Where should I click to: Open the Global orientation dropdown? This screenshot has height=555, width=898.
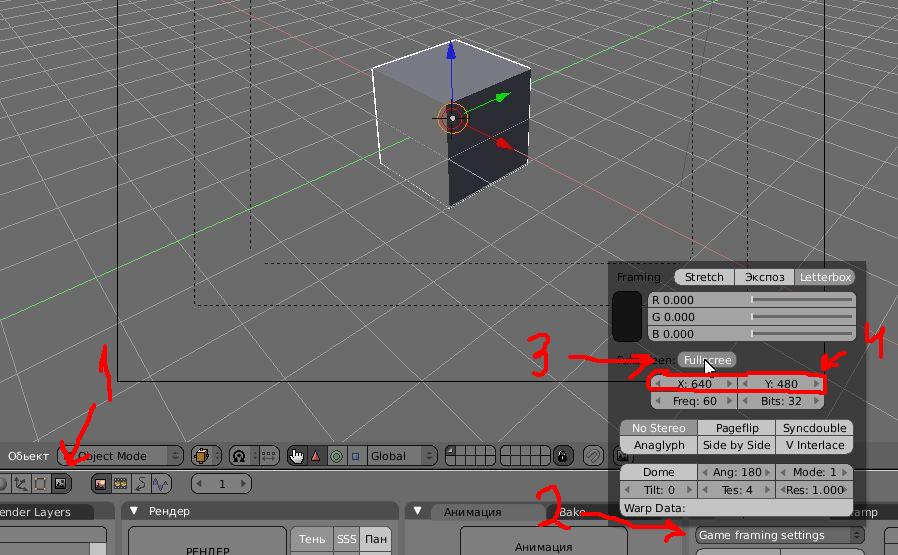click(402, 456)
